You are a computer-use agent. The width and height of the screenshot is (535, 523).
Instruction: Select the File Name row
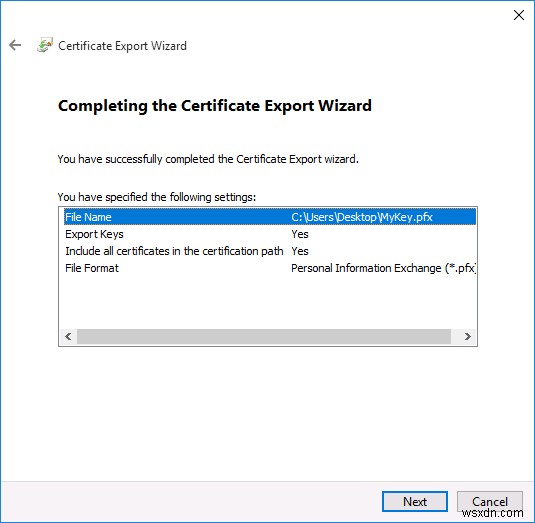pos(270,217)
